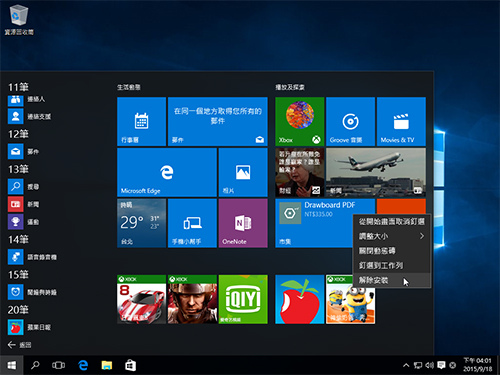Screen dimensions: 500x375
Task: Choose 從開始畫面取消釘選 in context menu
Action: tap(392, 221)
